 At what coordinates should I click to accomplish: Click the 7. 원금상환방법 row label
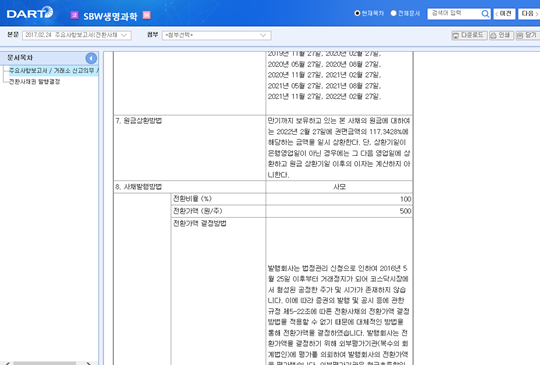click(x=138, y=121)
